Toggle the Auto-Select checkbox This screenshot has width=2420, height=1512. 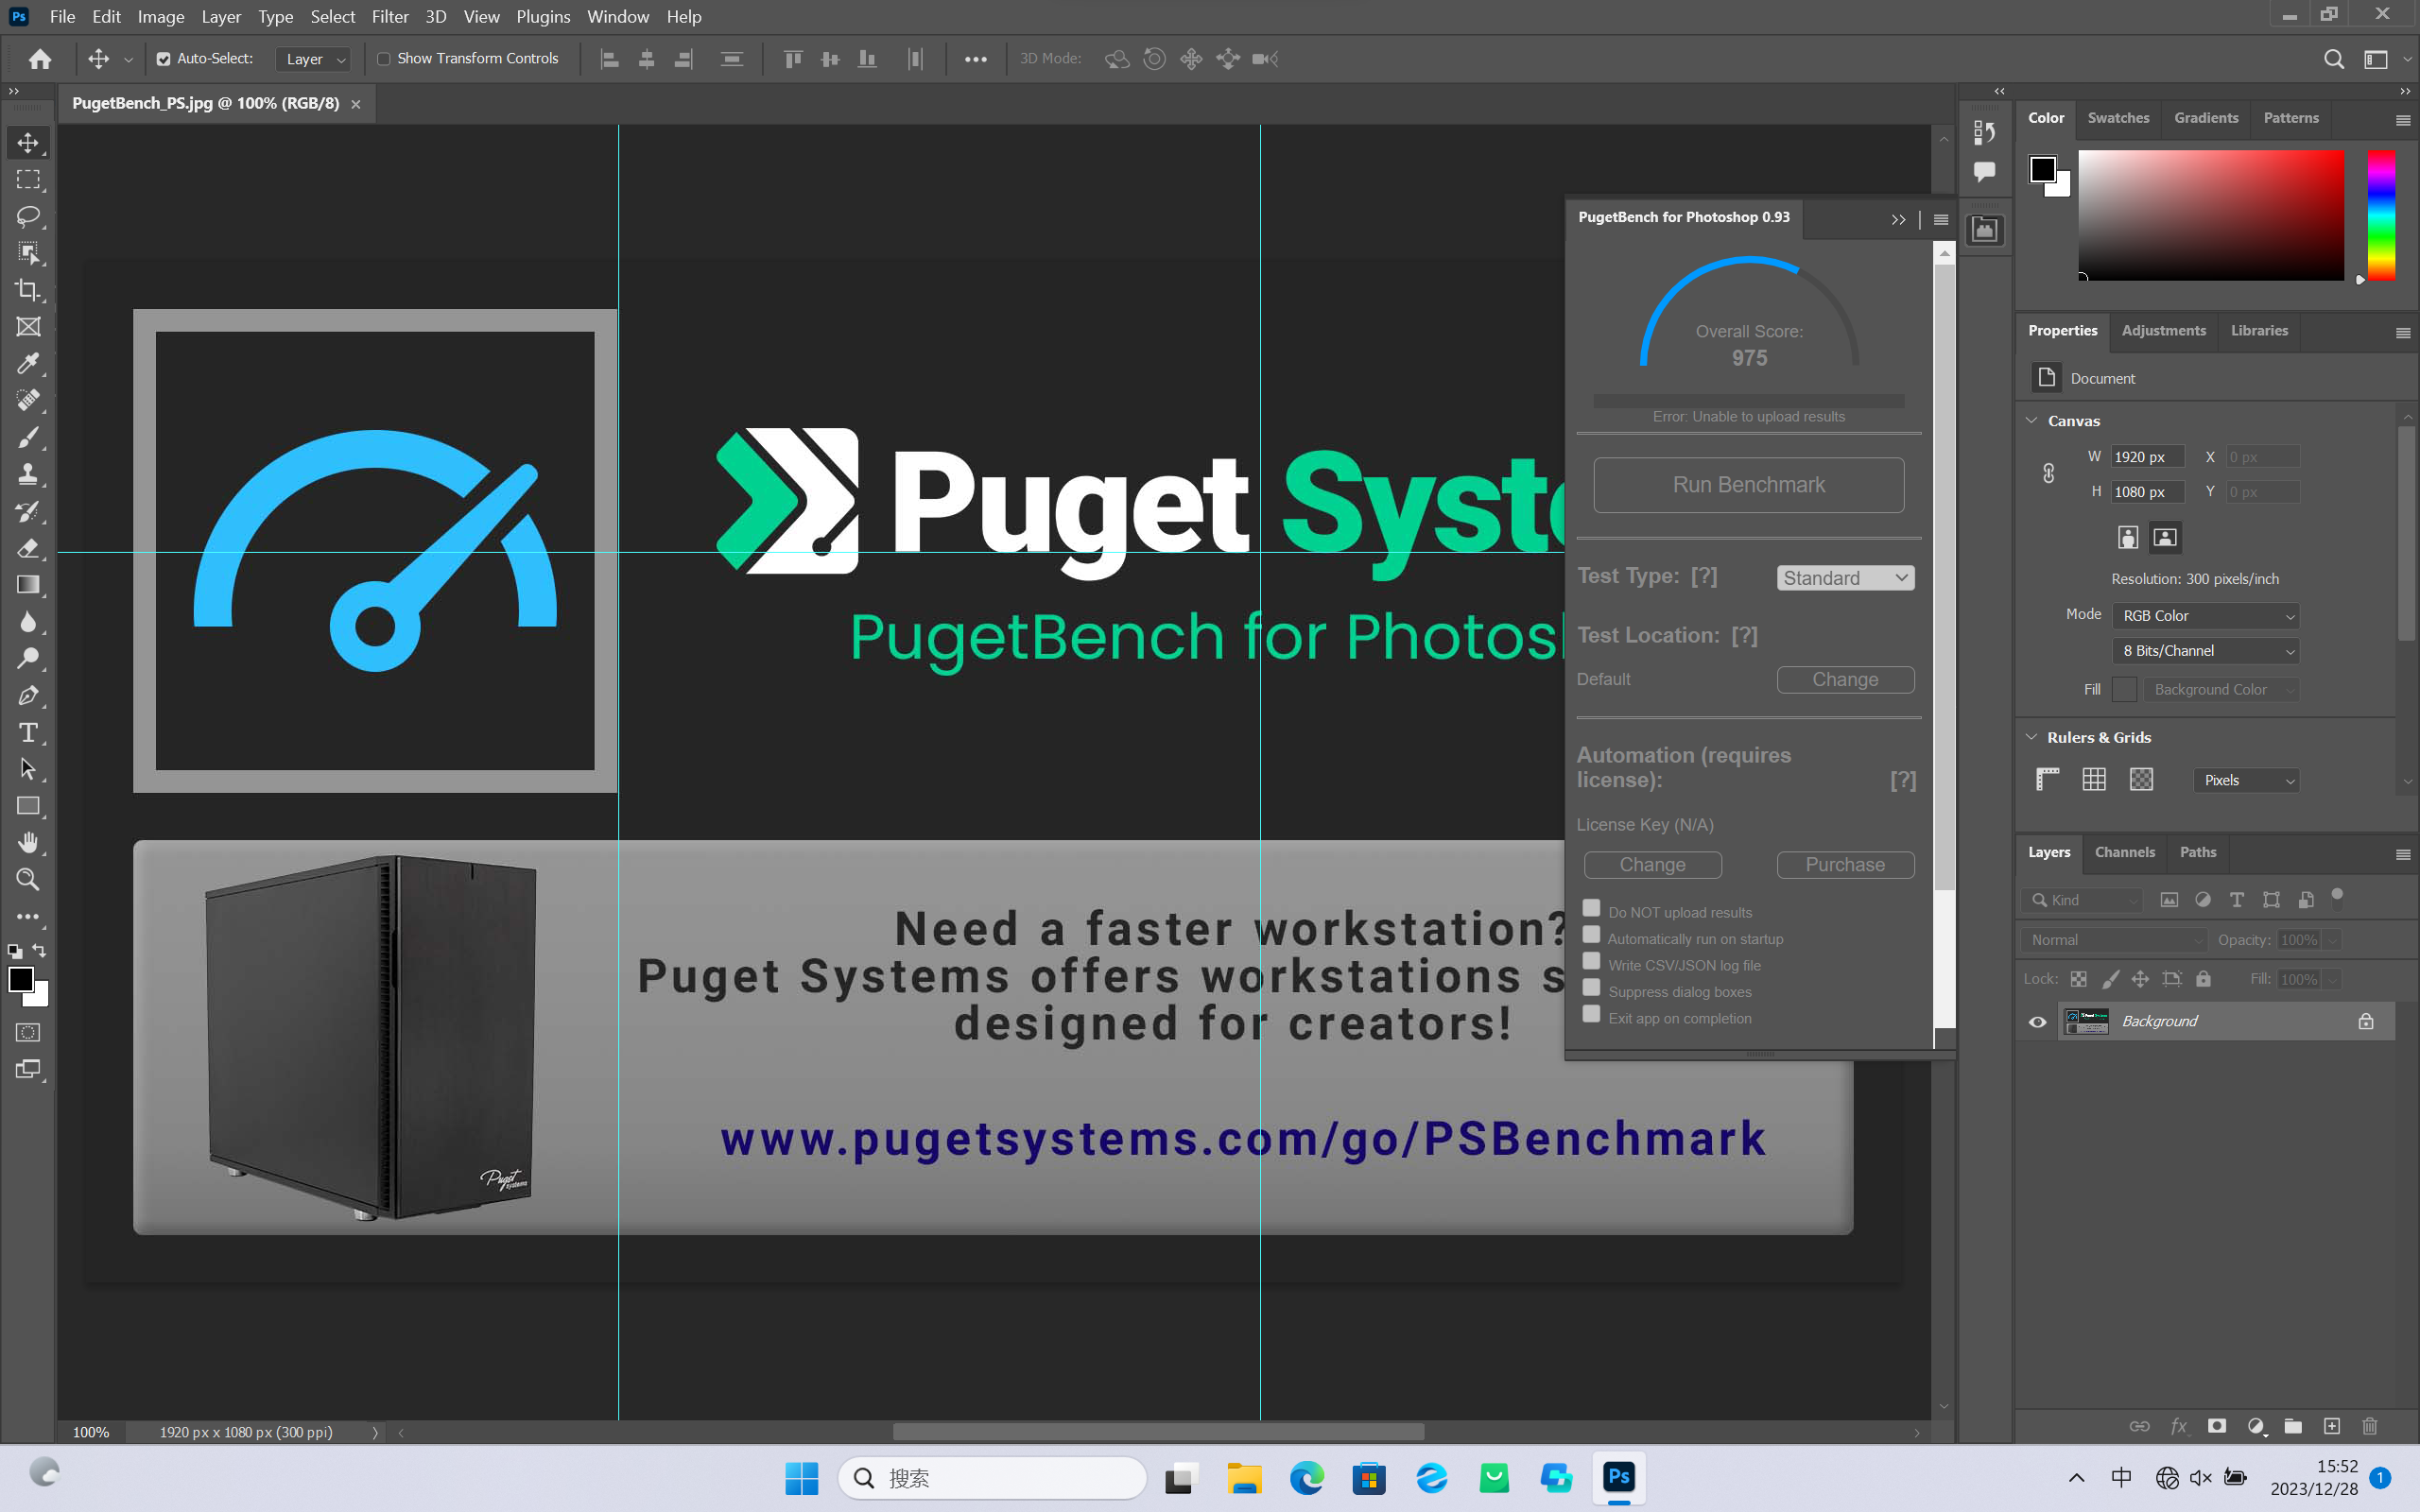pos(164,59)
